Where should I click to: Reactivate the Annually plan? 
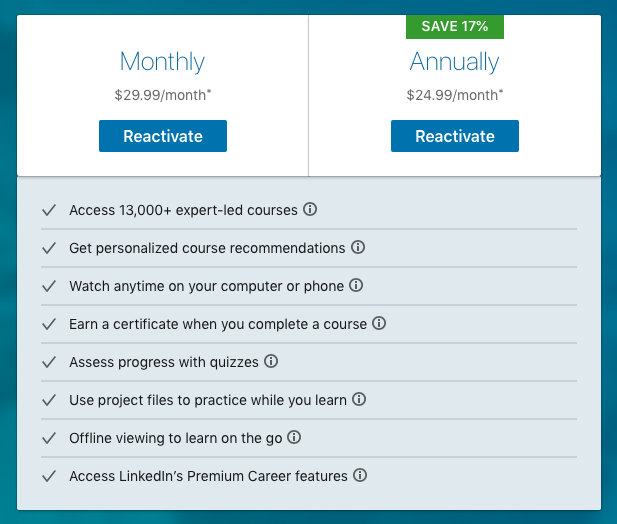(455, 136)
